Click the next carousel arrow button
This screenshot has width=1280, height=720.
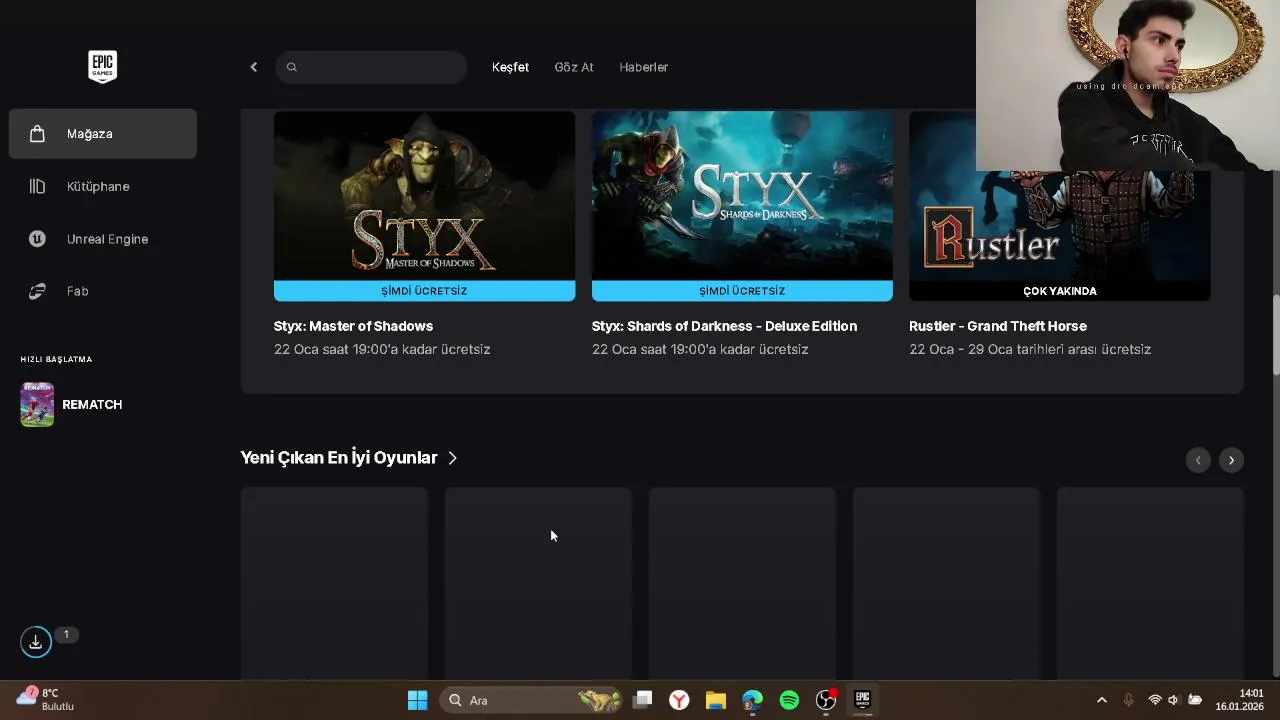(1231, 460)
